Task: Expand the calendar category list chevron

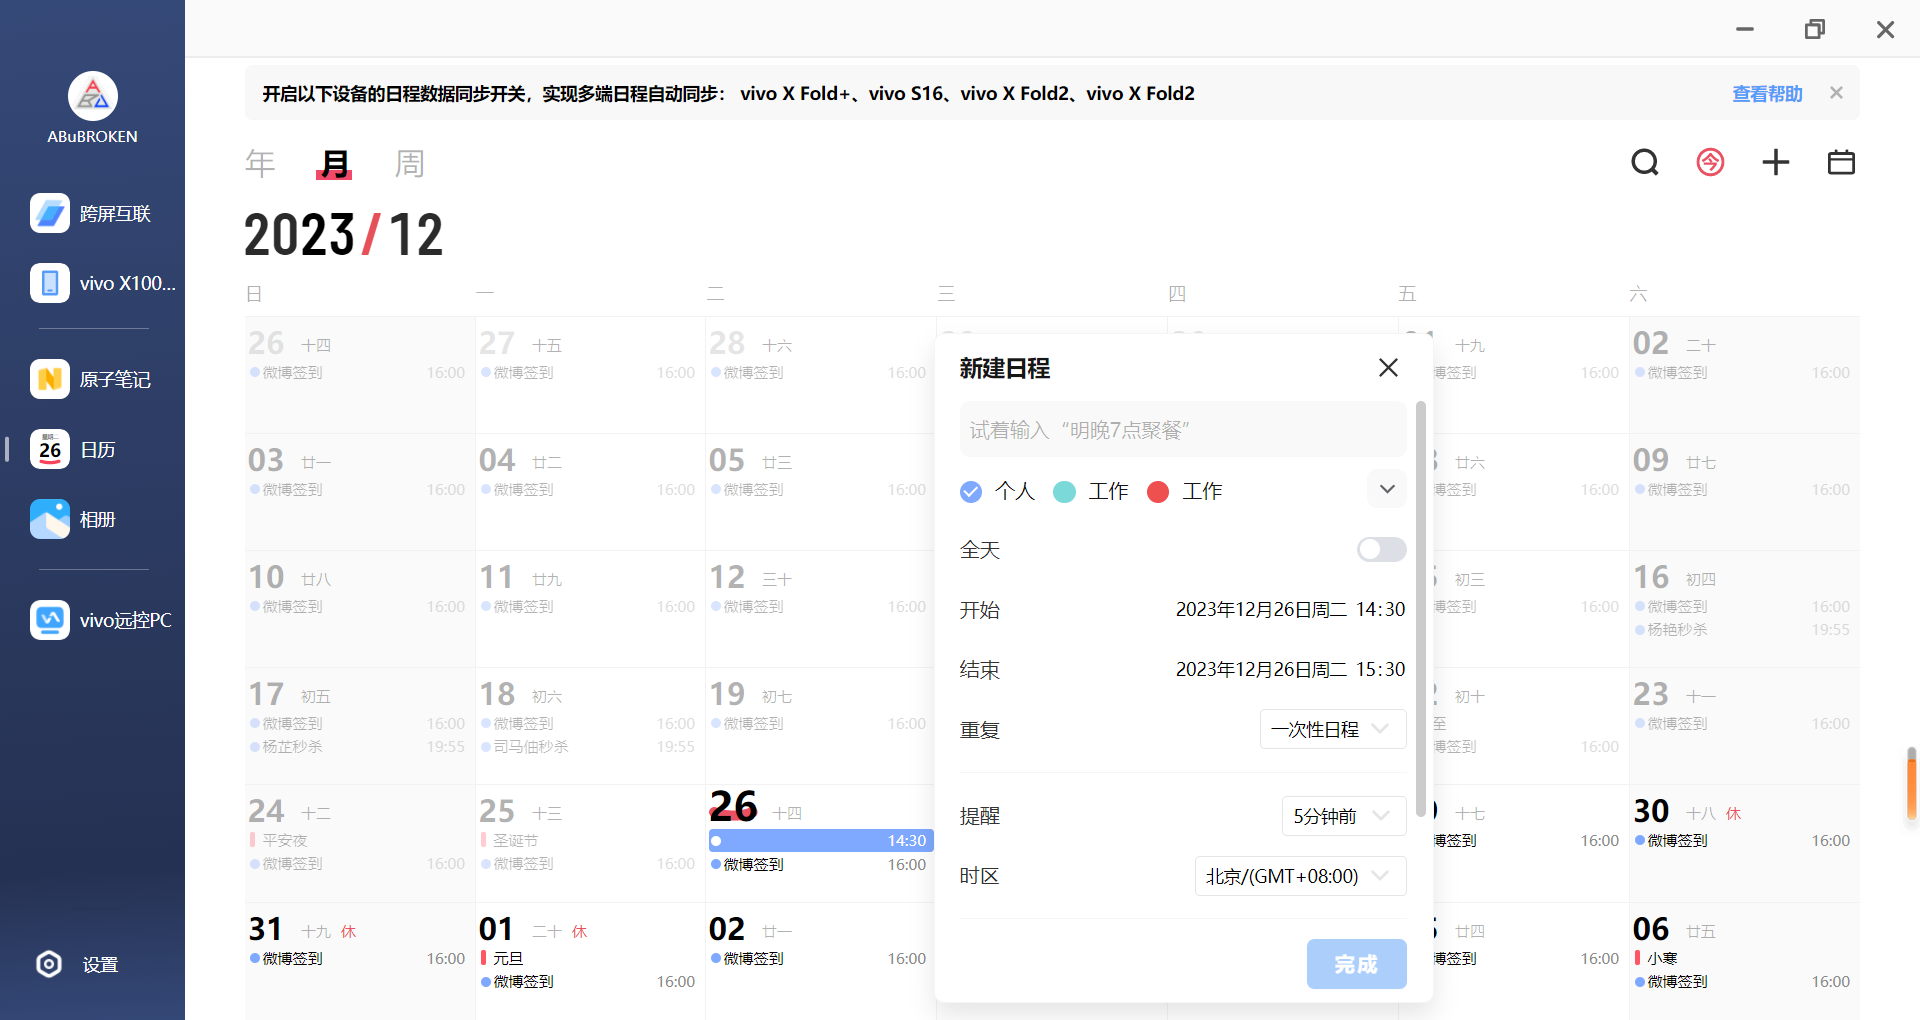Action: 1387,489
